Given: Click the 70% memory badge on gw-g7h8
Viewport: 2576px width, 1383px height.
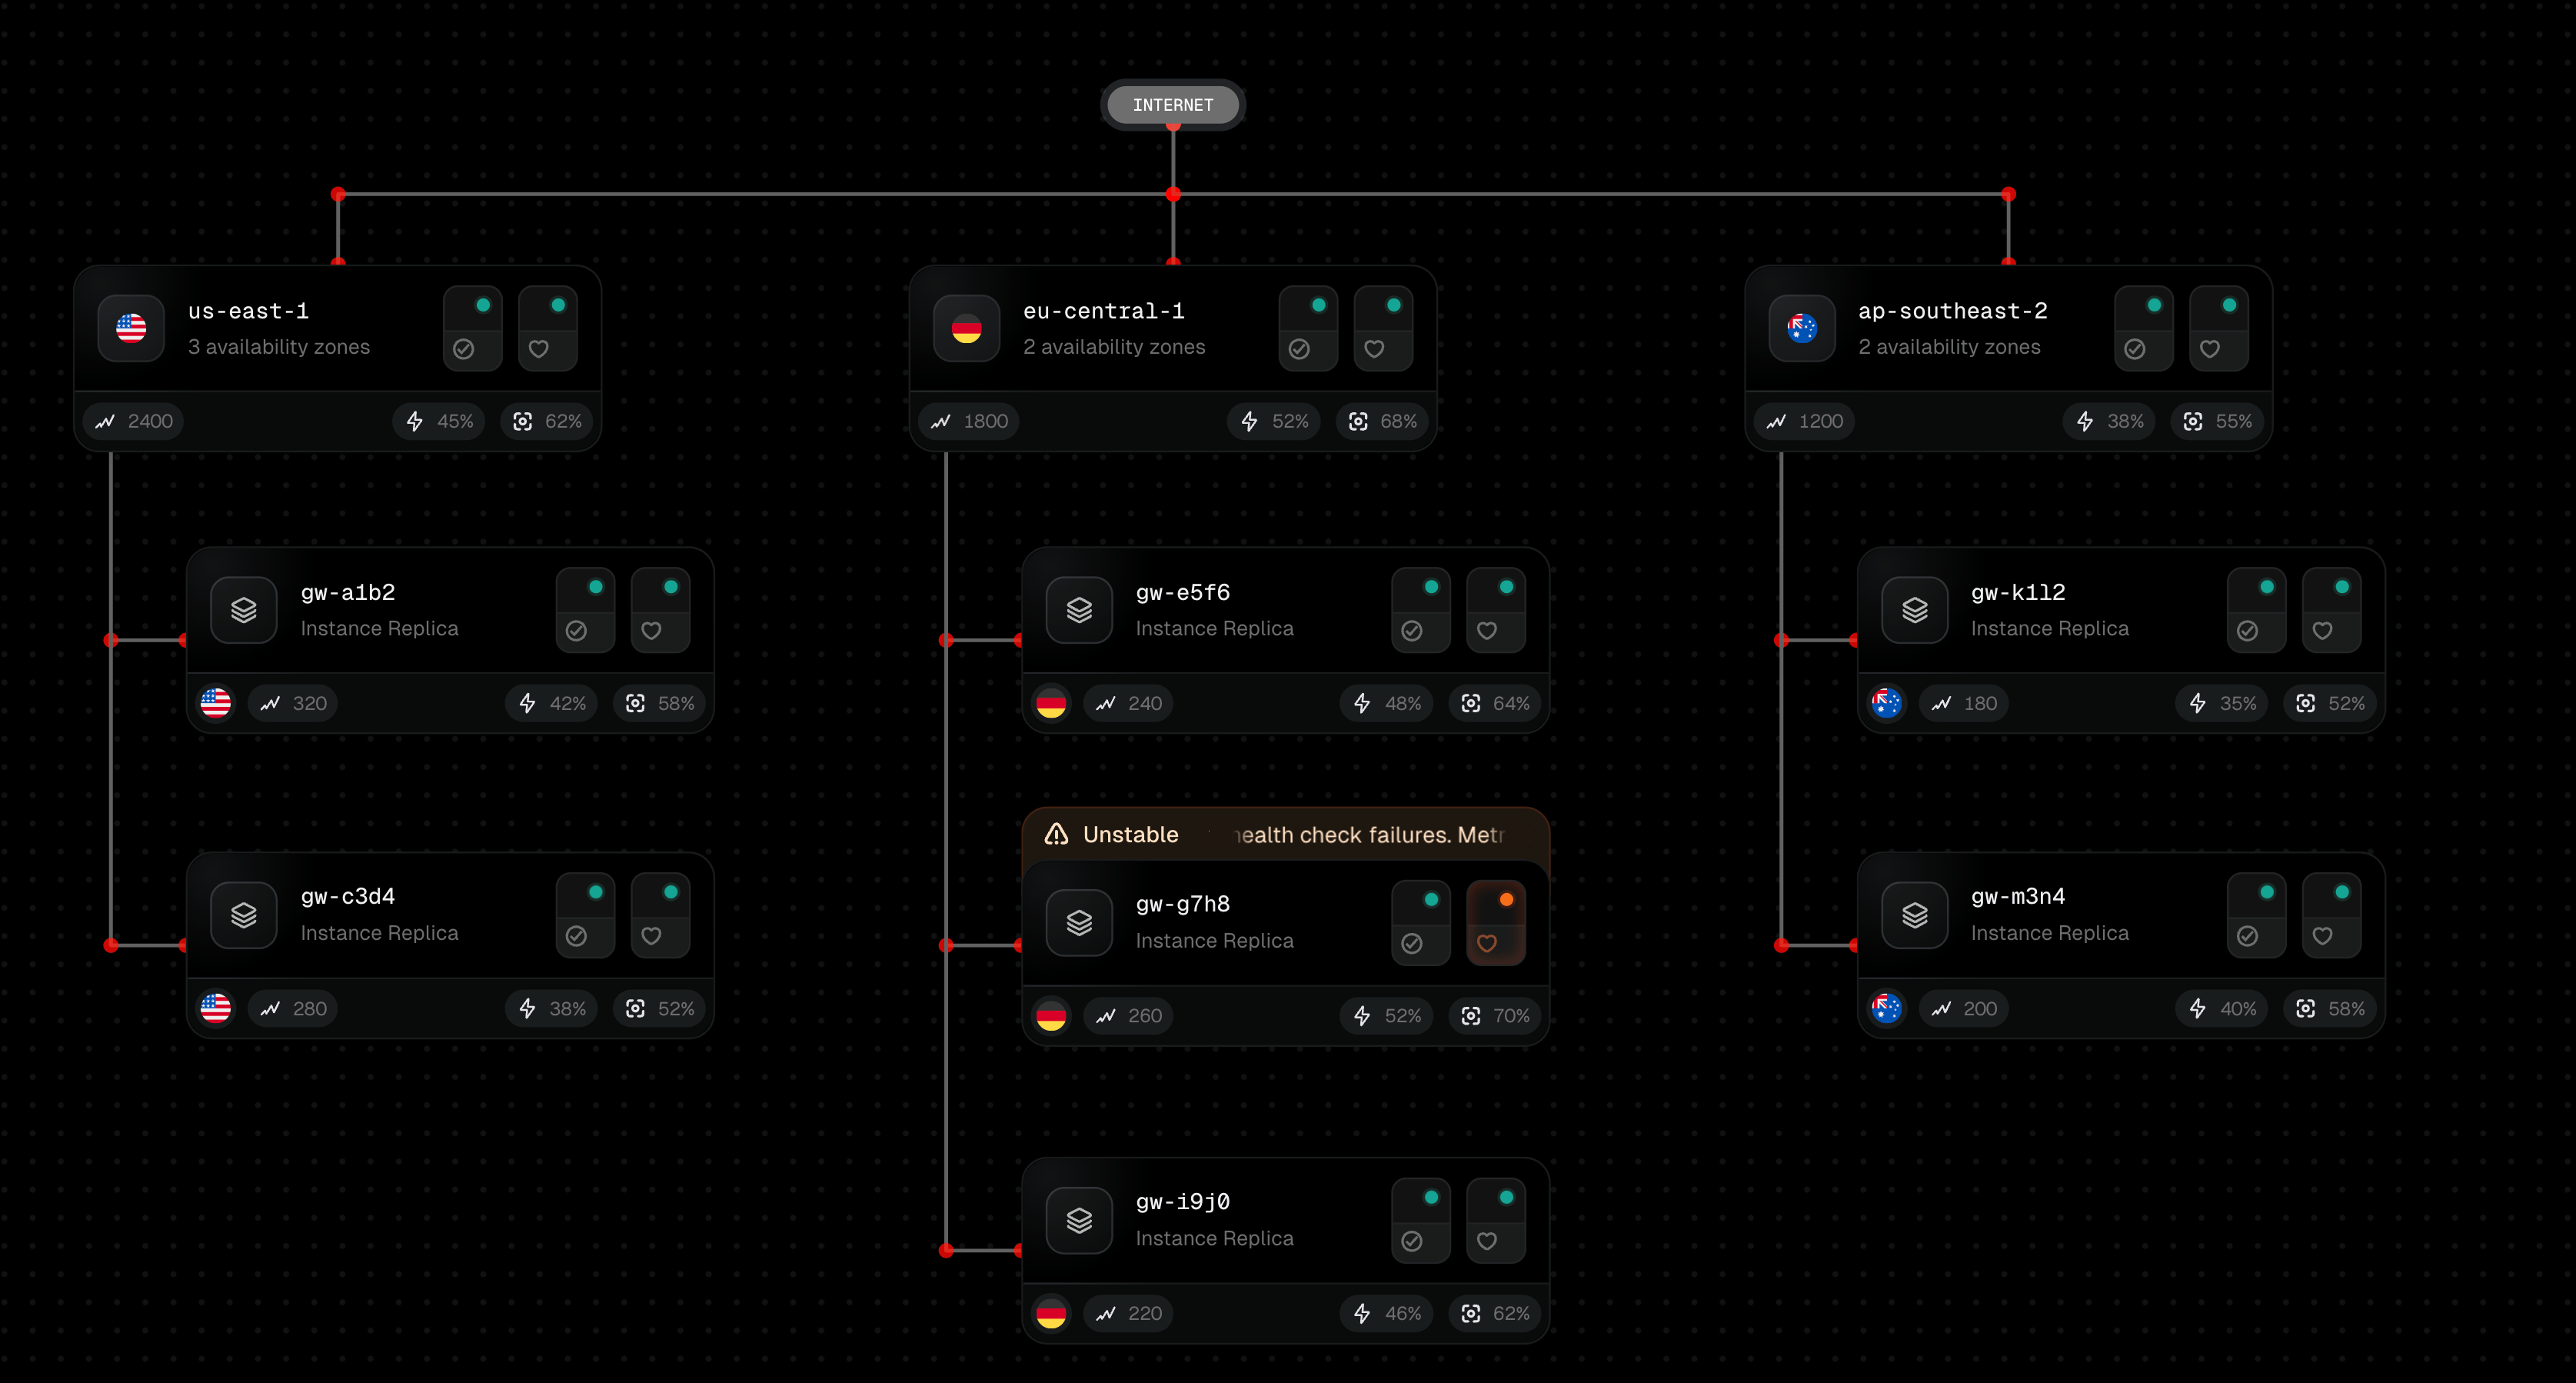Looking at the screenshot, I should pyautogui.click(x=1496, y=1015).
